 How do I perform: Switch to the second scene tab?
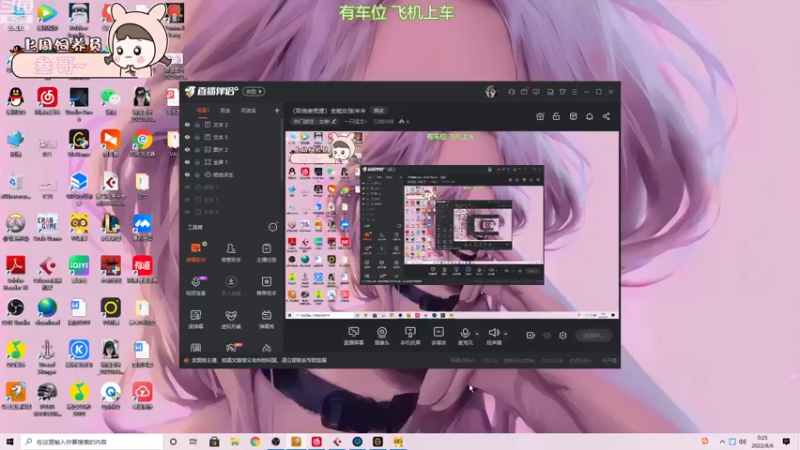click(x=225, y=110)
